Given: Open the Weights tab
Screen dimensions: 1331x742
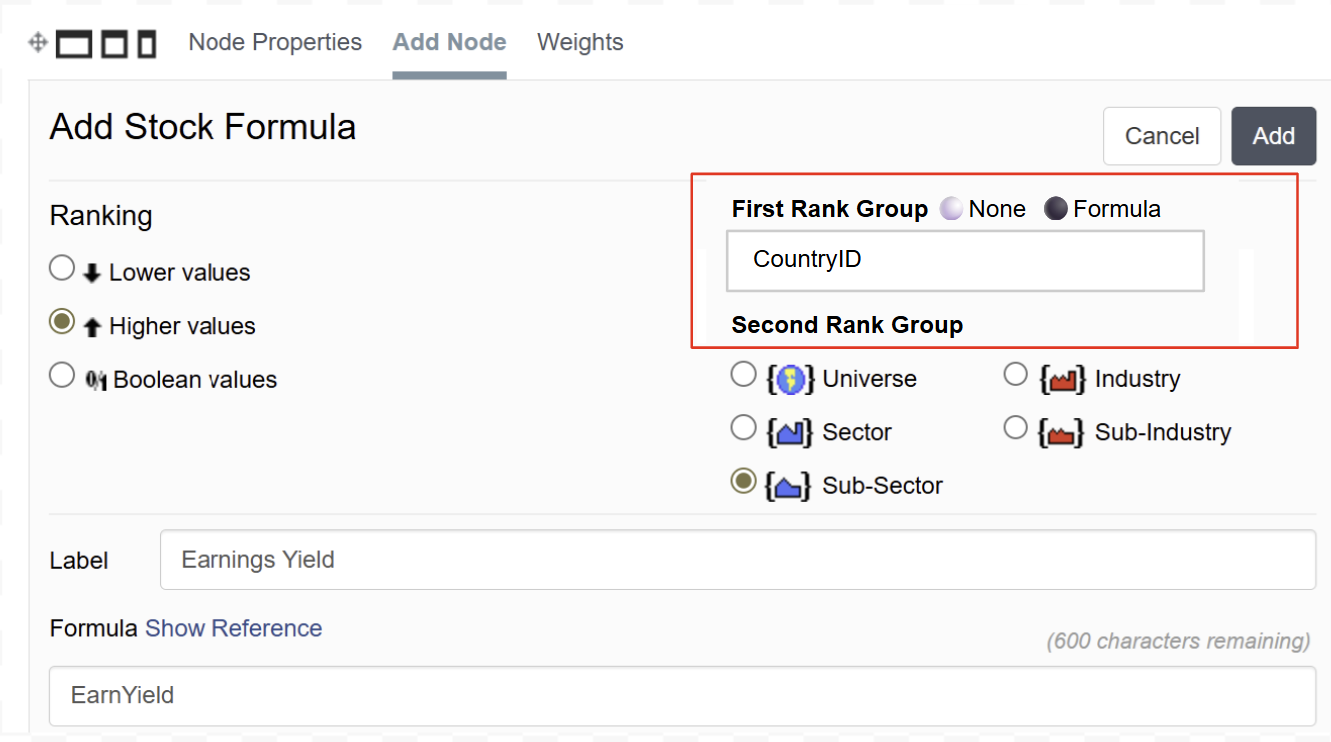Looking at the screenshot, I should [580, 42].
